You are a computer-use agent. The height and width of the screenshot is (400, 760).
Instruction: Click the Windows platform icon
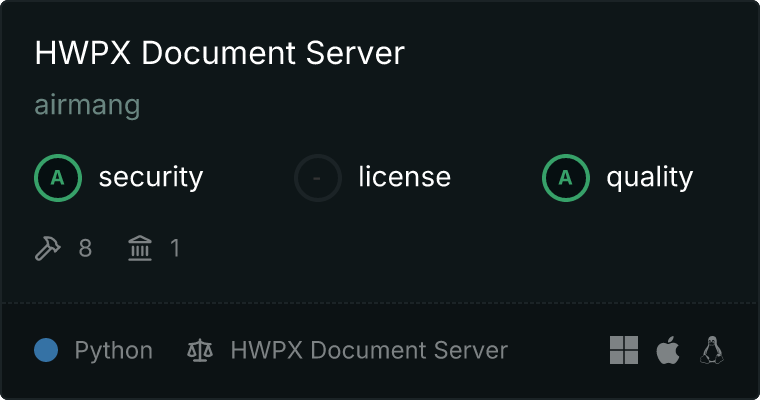(624, 350)
